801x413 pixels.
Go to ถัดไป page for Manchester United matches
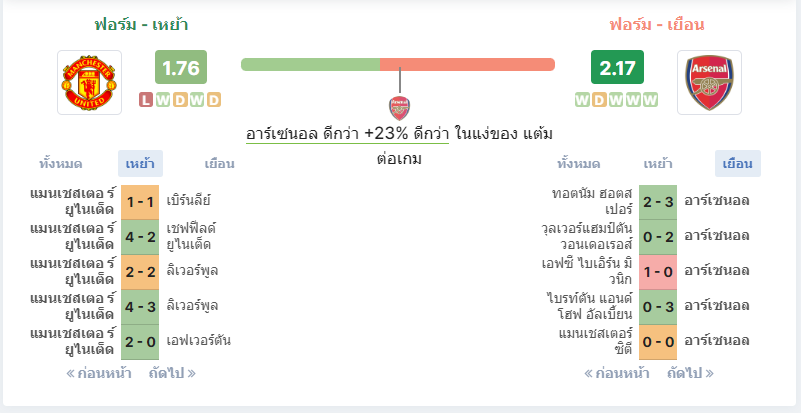[172, 374]
